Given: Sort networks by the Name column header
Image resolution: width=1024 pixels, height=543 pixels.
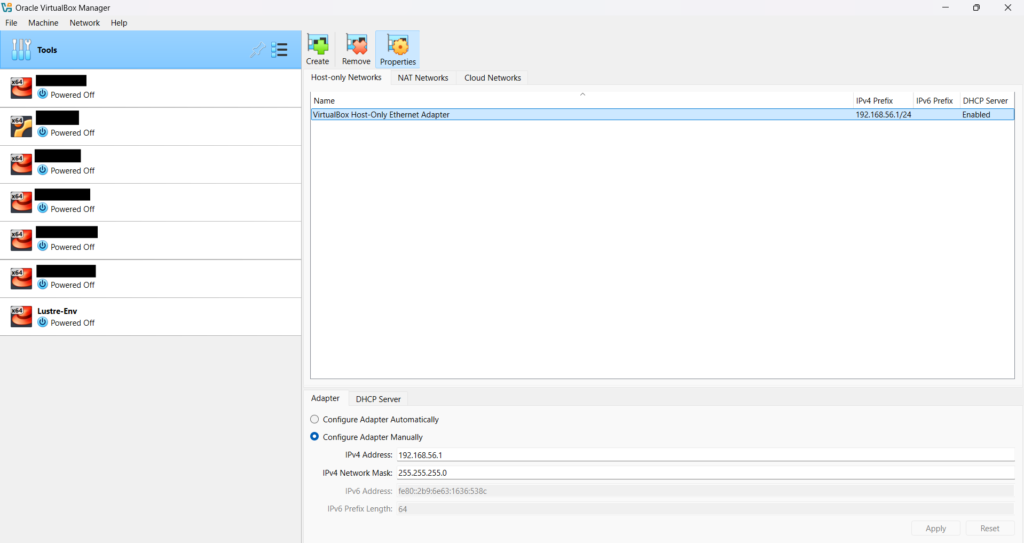Looking at the screenshot, I should coord(580,101).
